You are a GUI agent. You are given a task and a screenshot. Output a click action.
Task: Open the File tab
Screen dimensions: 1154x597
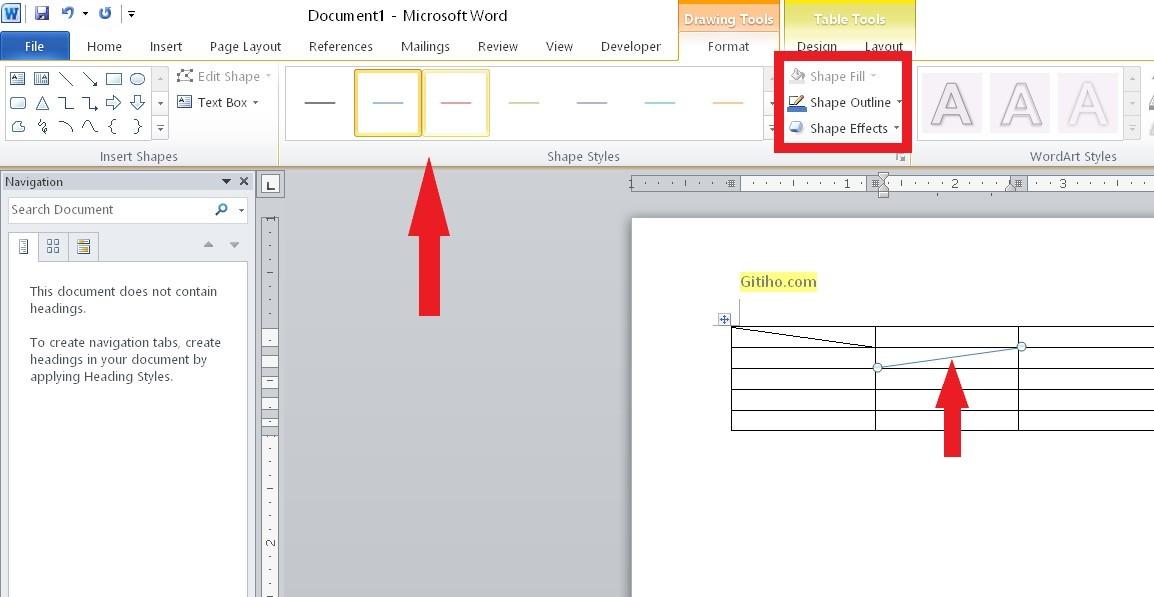coord(35,46)
